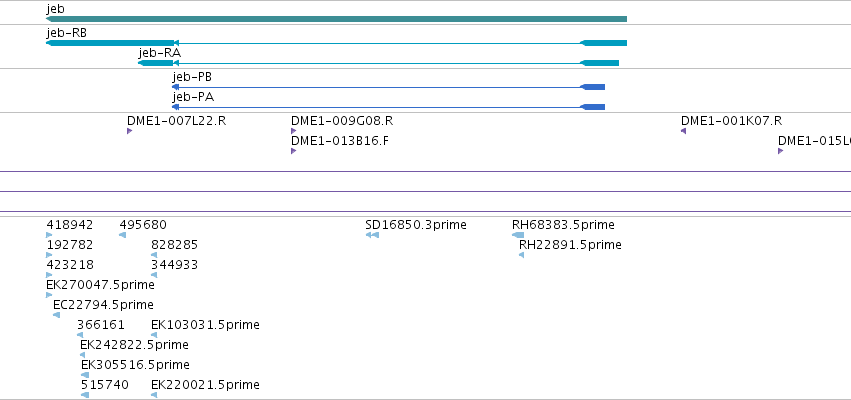This screenshot has height=400, width=851.
Task: Click the DME1-007L22.R arrow marker
Action: [x=130, y=131]
